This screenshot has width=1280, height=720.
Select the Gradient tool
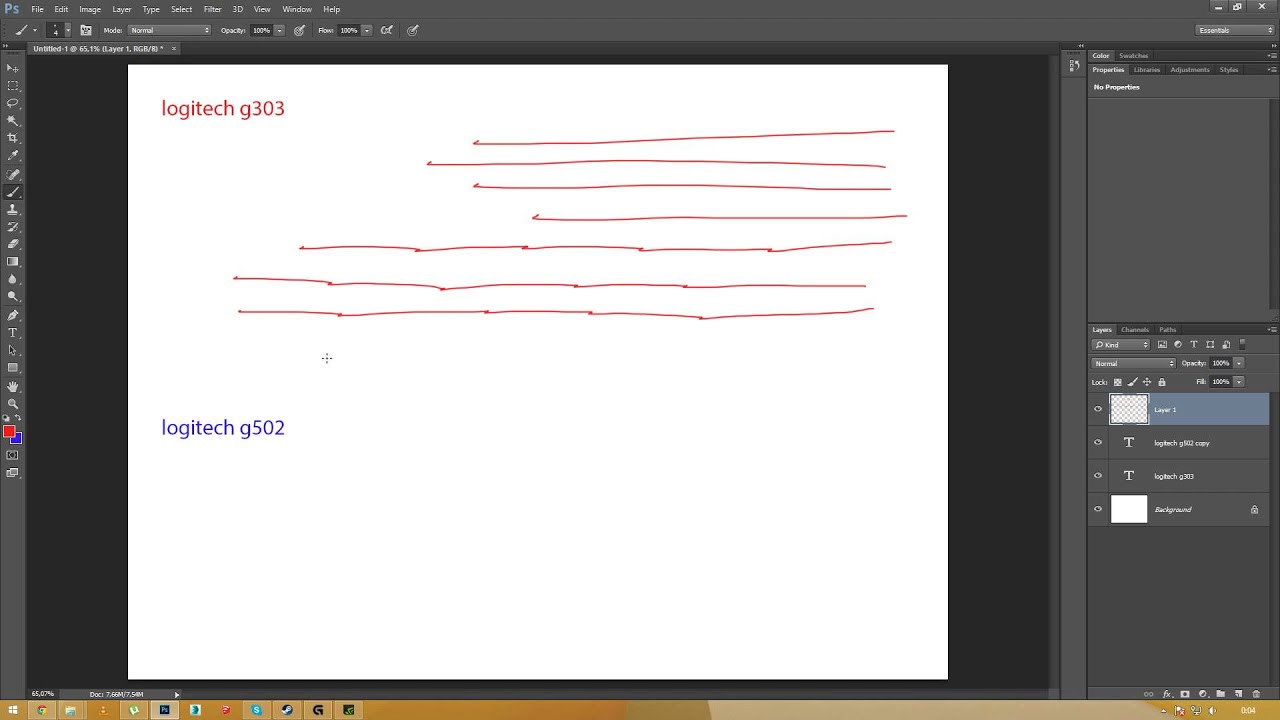pos(13,262)
